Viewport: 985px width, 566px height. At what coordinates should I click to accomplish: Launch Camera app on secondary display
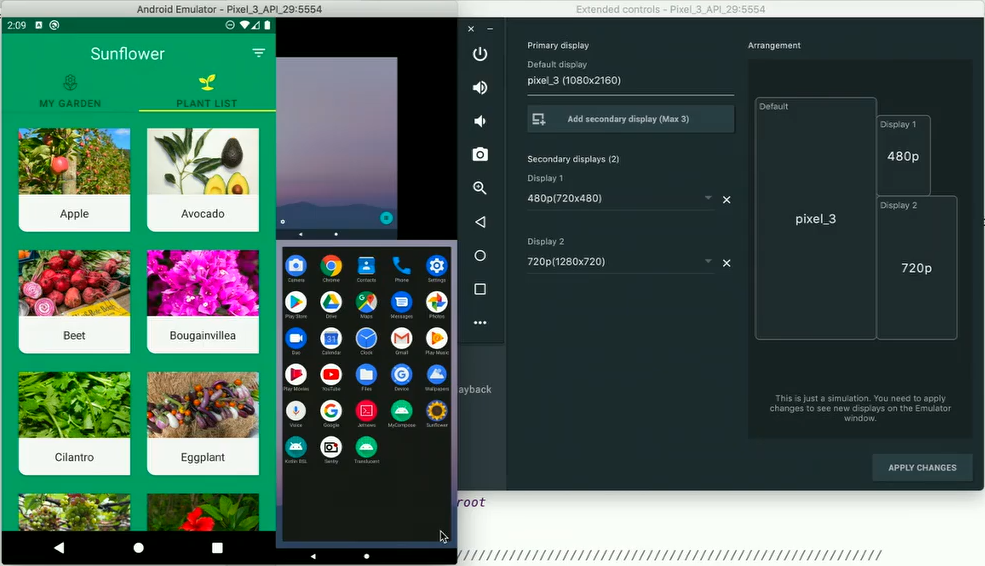tap(296, 268)
